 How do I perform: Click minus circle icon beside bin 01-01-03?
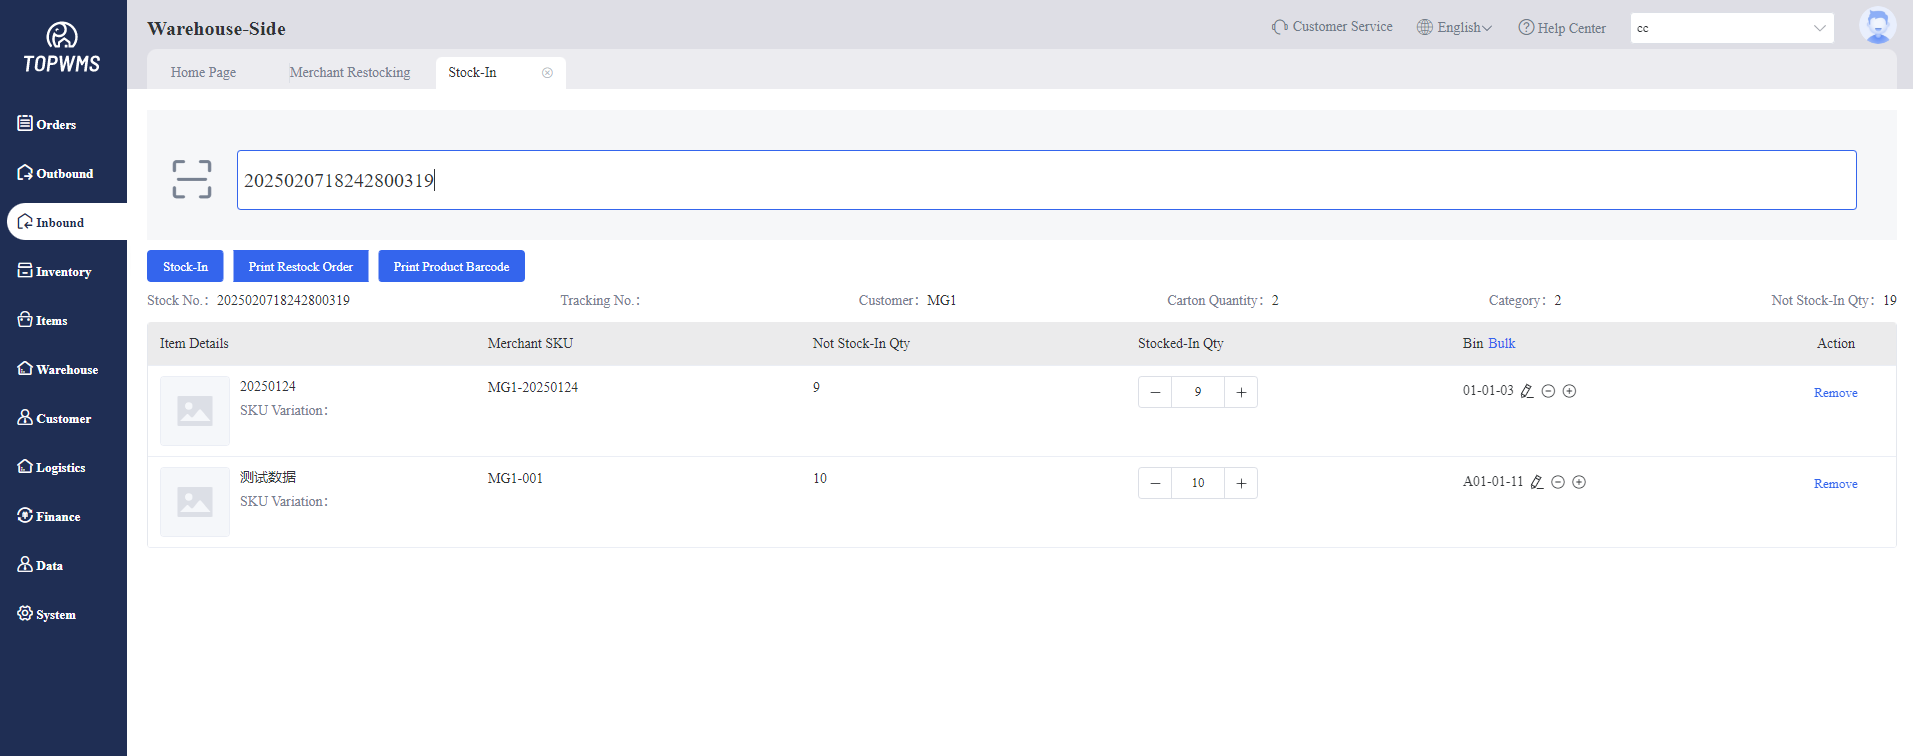pos(1548,391)
